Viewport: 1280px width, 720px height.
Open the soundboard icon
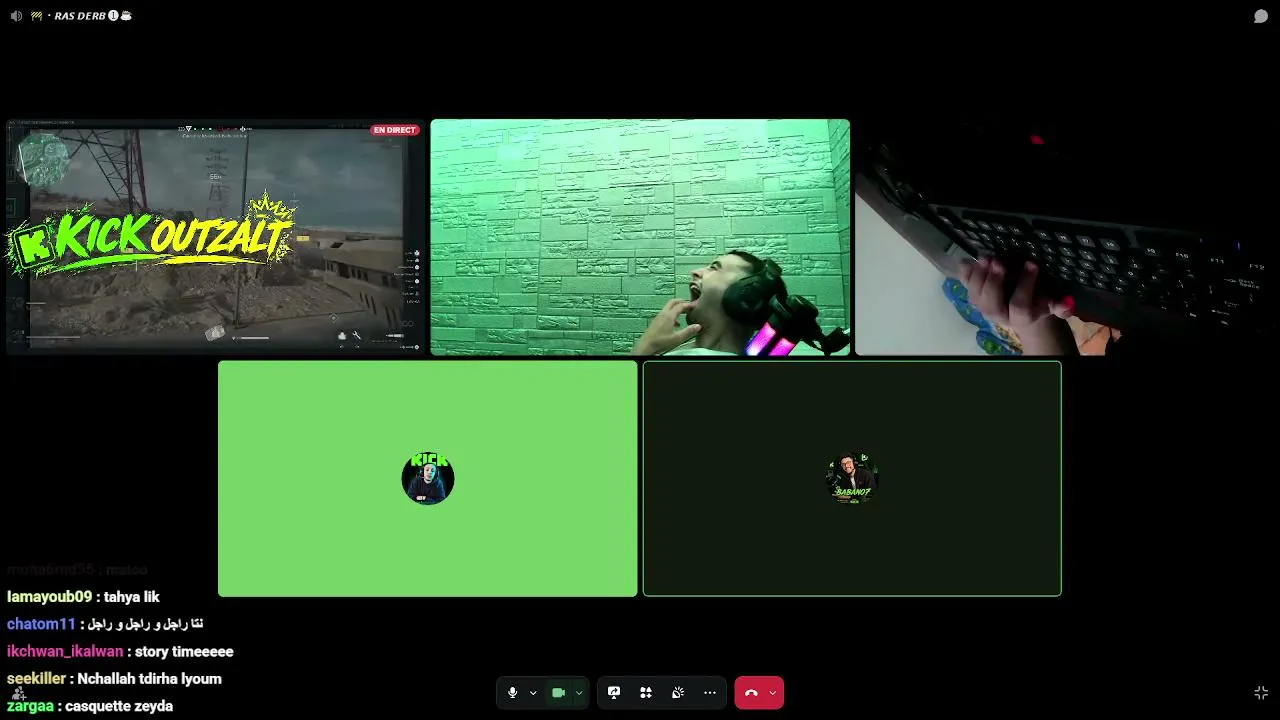coord(678,693)
